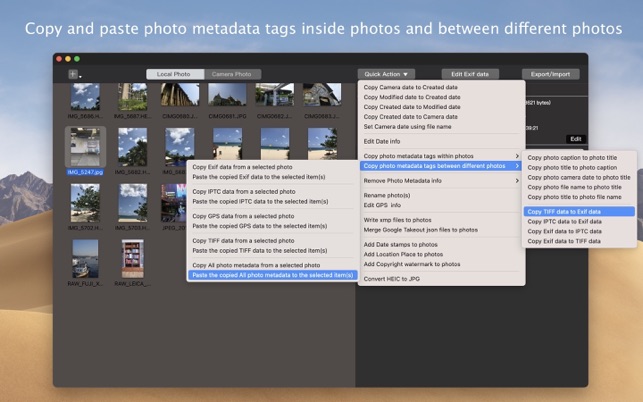This screenshot has width=643, height=402.
Task: Choose Paste the copied All photo metadata item
Action: (273, 275)
